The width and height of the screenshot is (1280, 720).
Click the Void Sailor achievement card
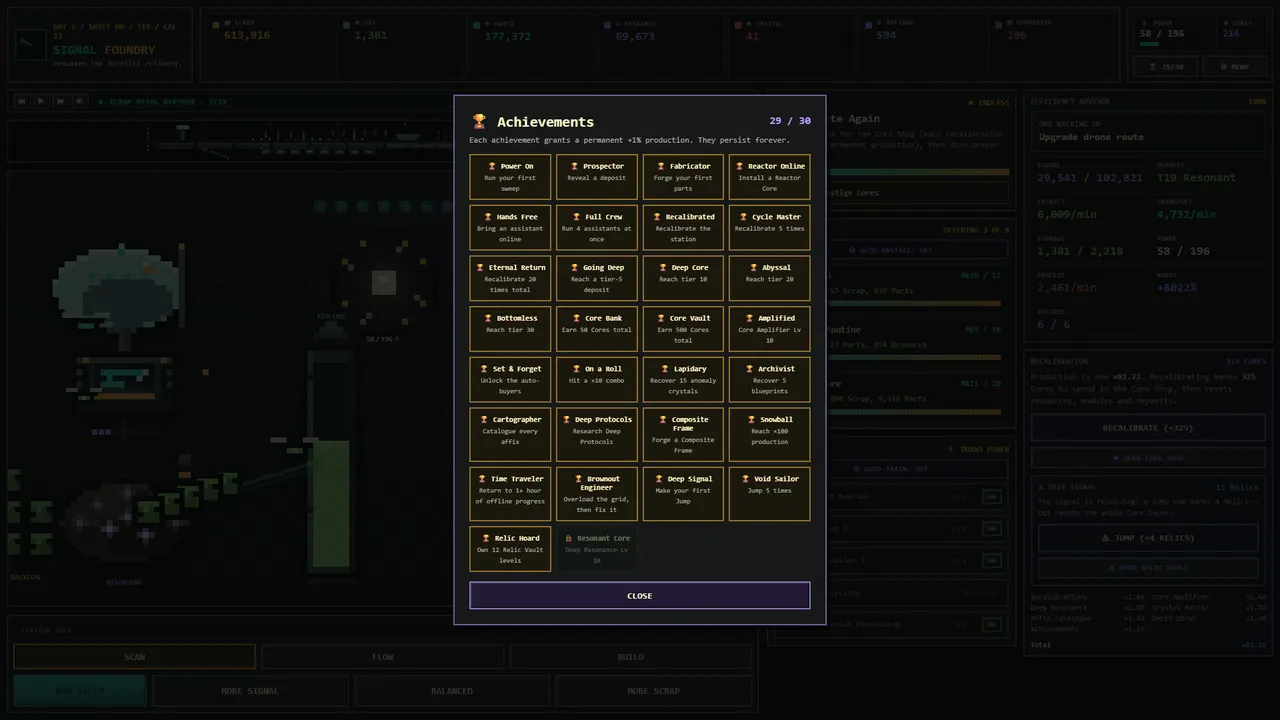point(769,494)
